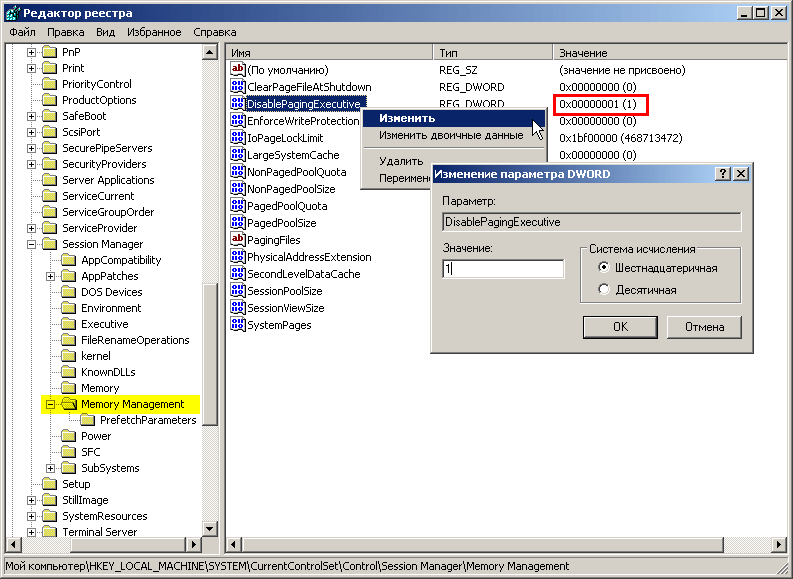Click the default value string icon
Screen dimensions: 793x579
238,70
